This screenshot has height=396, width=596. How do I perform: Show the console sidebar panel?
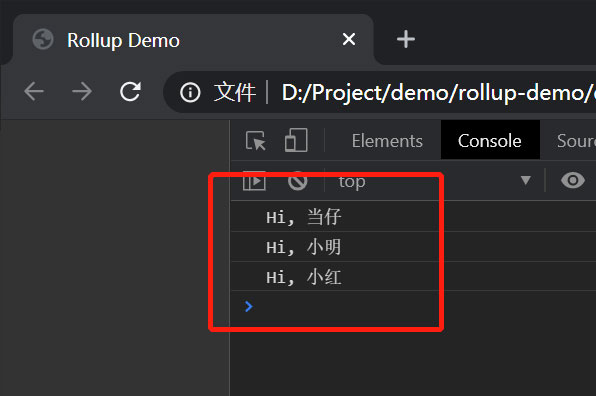pos(254,181)
